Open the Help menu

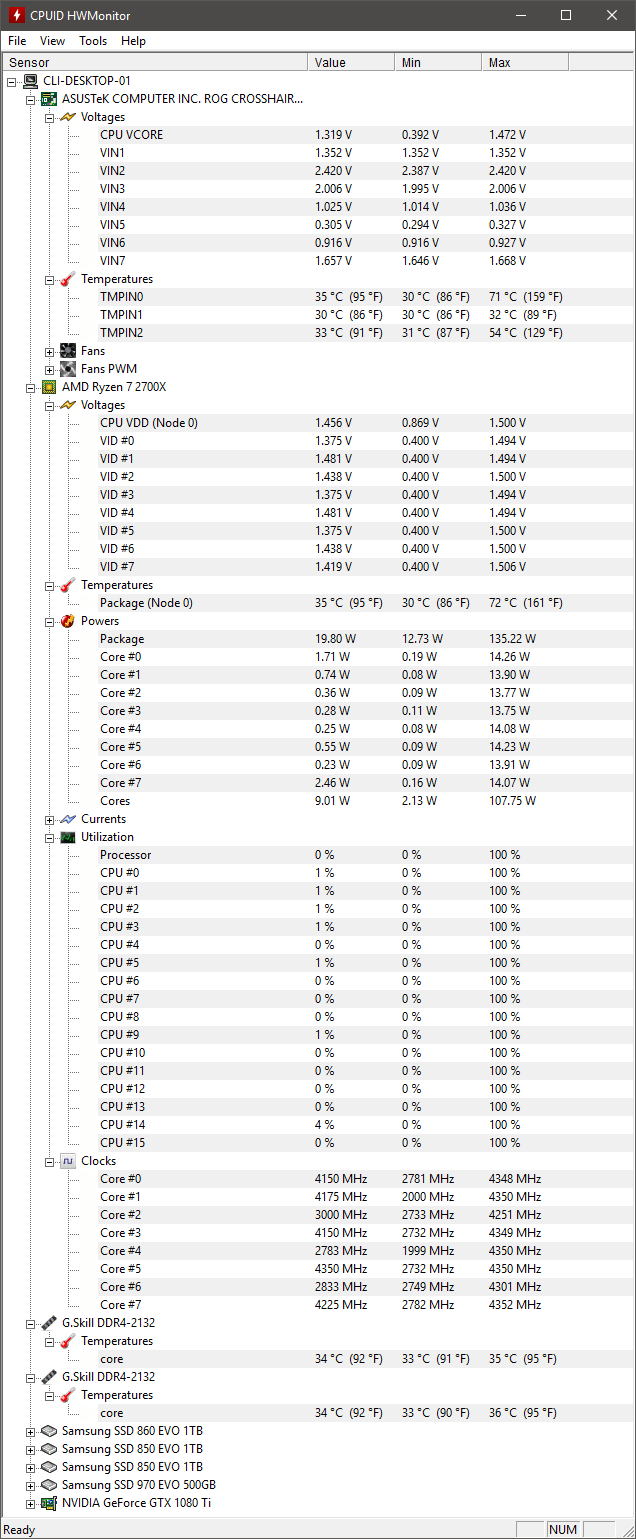(x=133, y=41)
